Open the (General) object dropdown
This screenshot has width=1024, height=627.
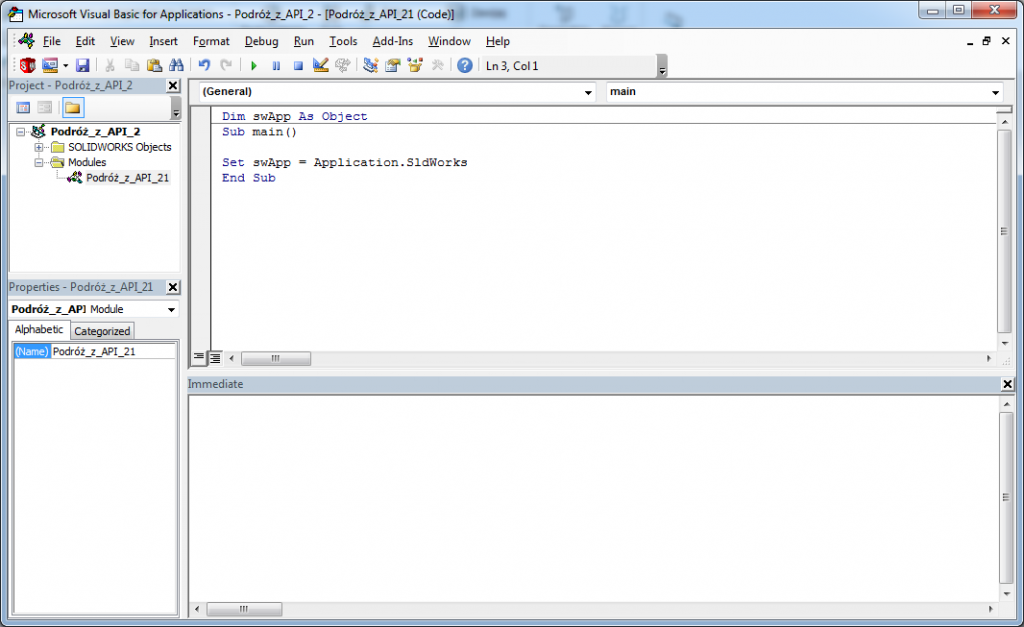pyautogui.click(x=588, y=91)
